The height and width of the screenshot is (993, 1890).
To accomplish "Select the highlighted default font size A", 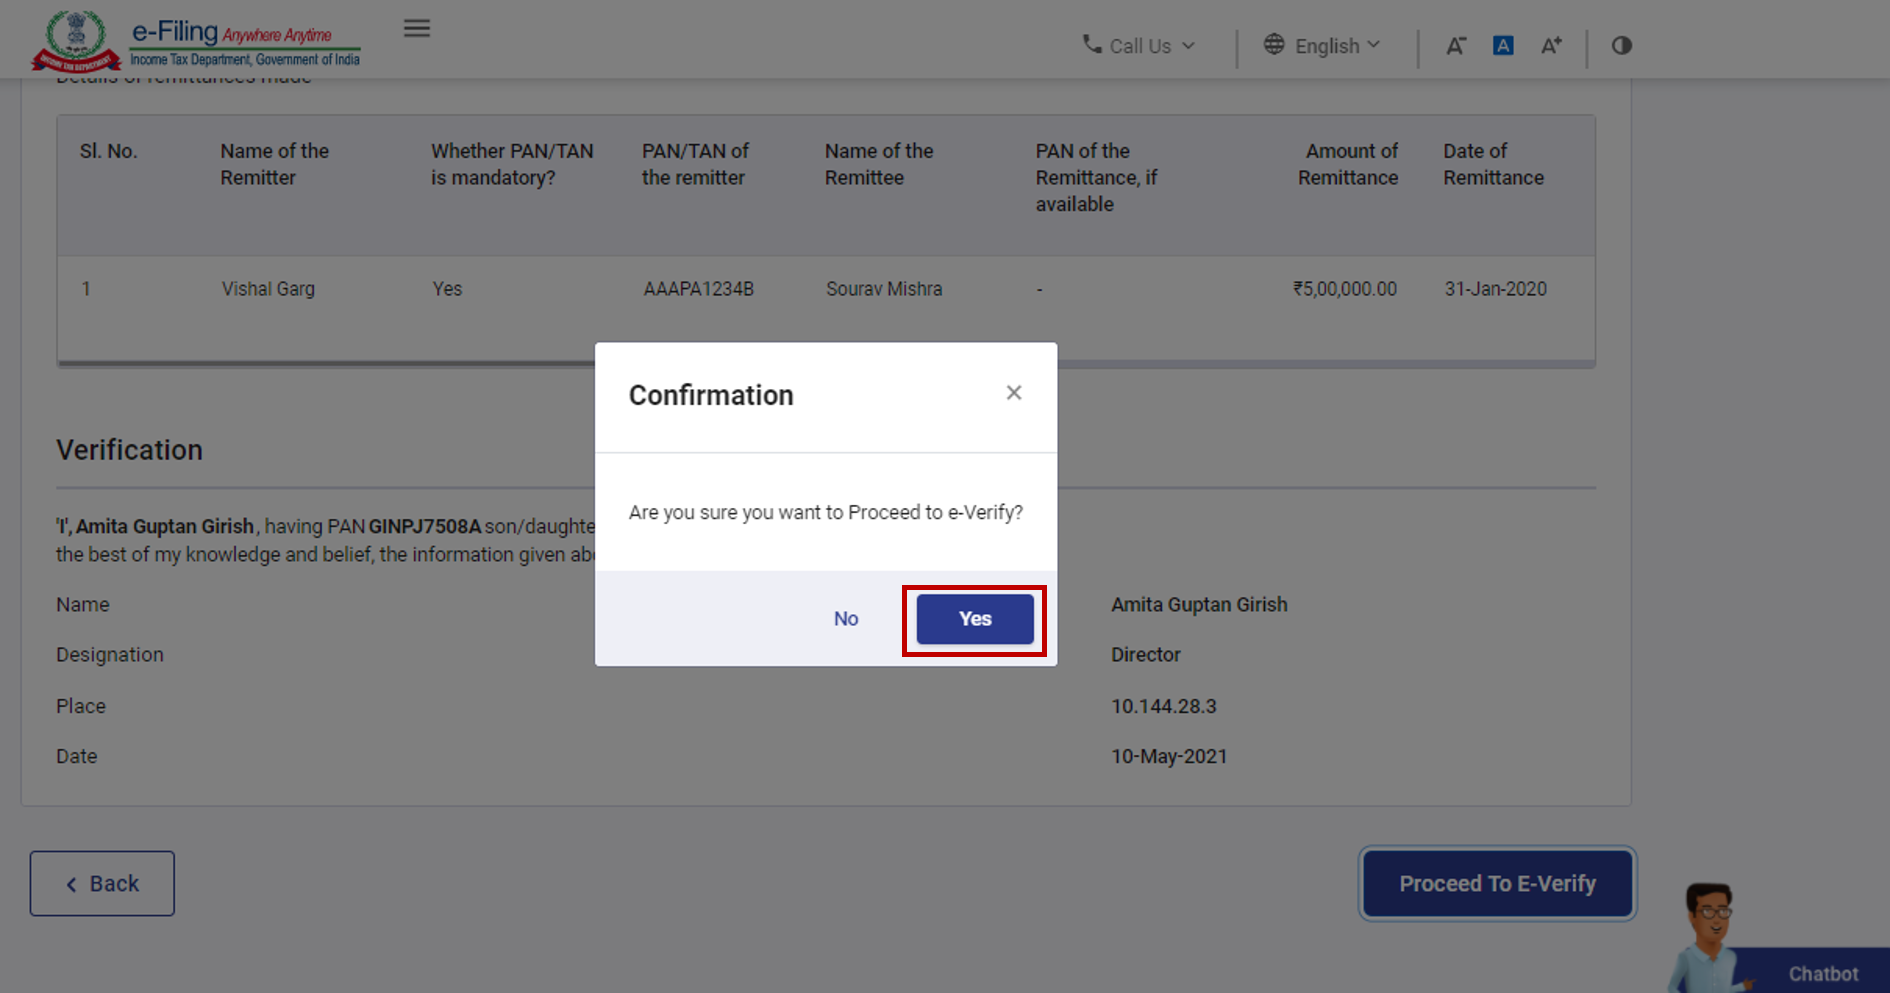I will click(x=1503, y=45).
